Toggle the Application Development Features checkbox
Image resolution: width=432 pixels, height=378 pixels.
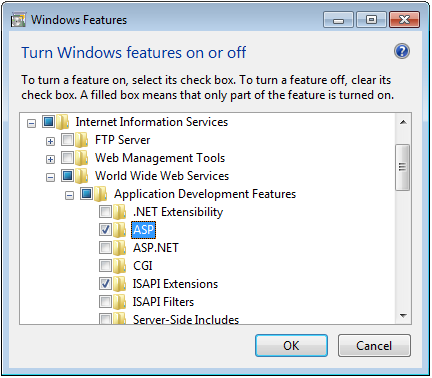tap(87, 194)
